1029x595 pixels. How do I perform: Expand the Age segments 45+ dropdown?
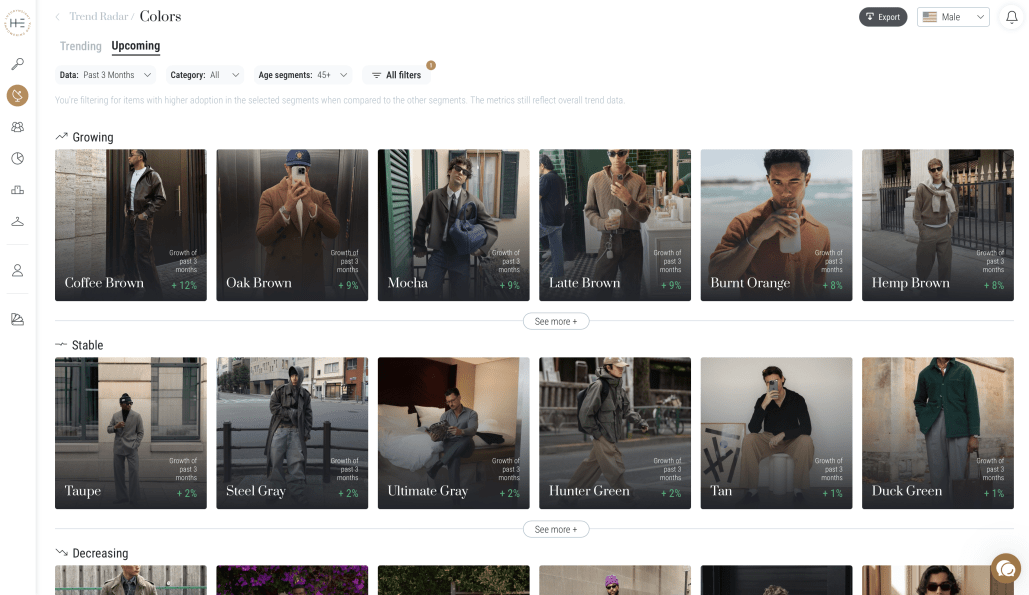tap(303, 75)
